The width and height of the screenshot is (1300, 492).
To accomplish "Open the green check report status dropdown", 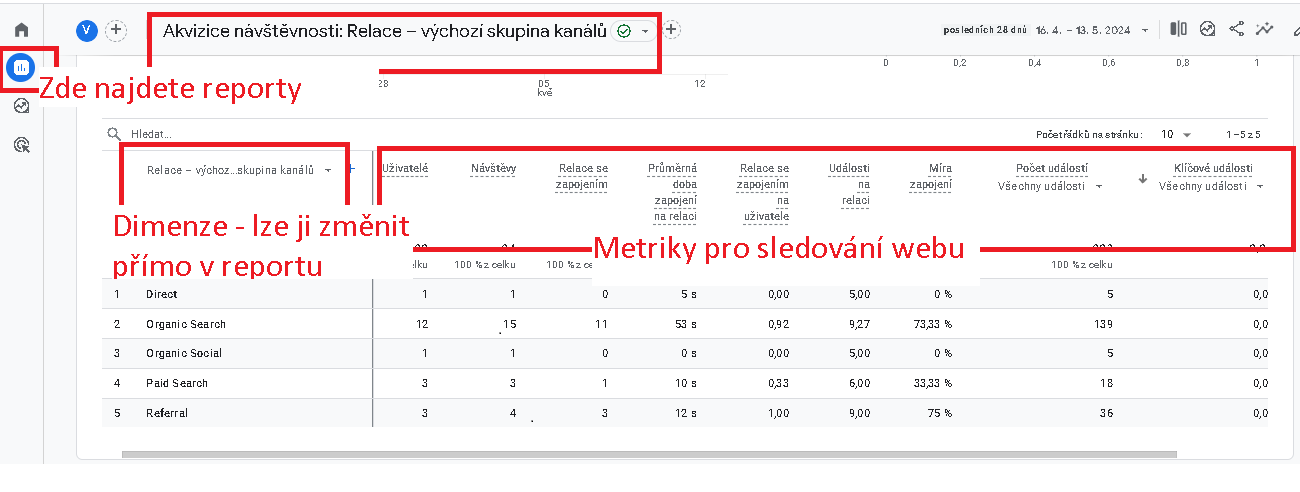I will (633, 31).
